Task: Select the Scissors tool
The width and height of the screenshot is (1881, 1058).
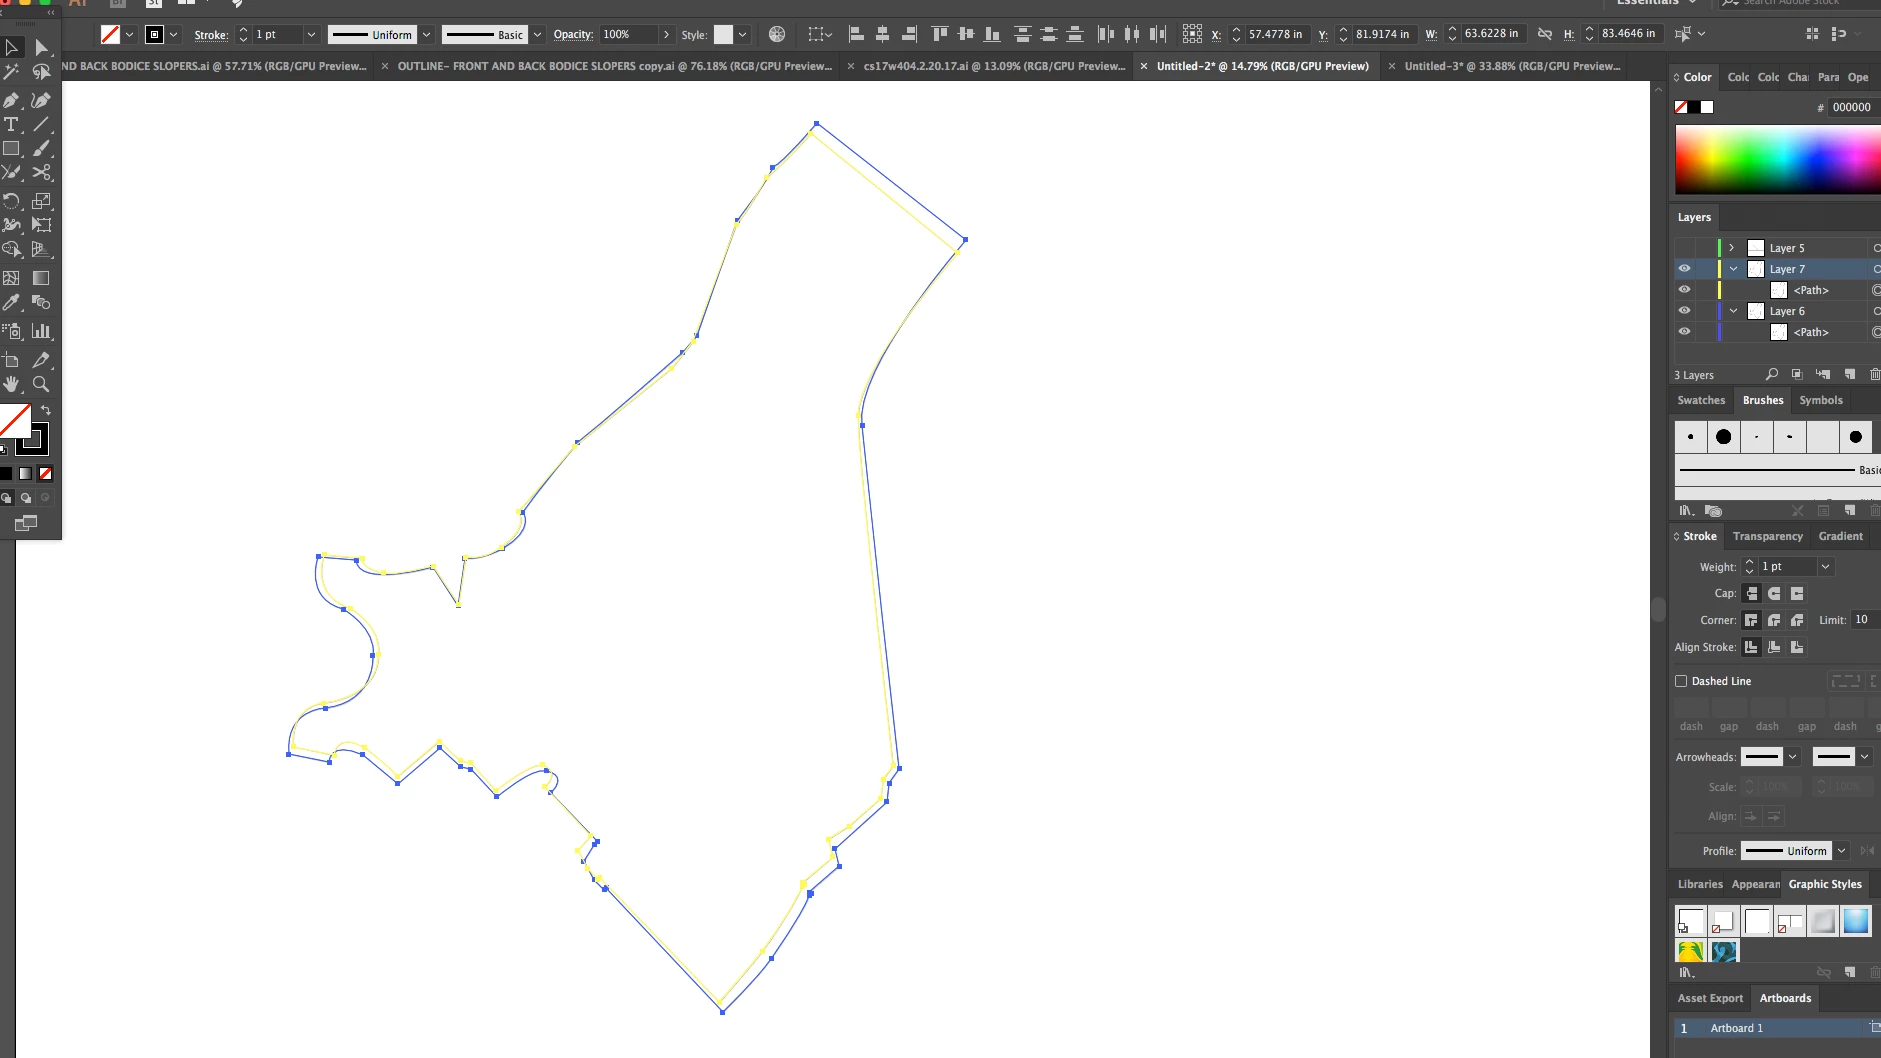Action: click(41, 172)
